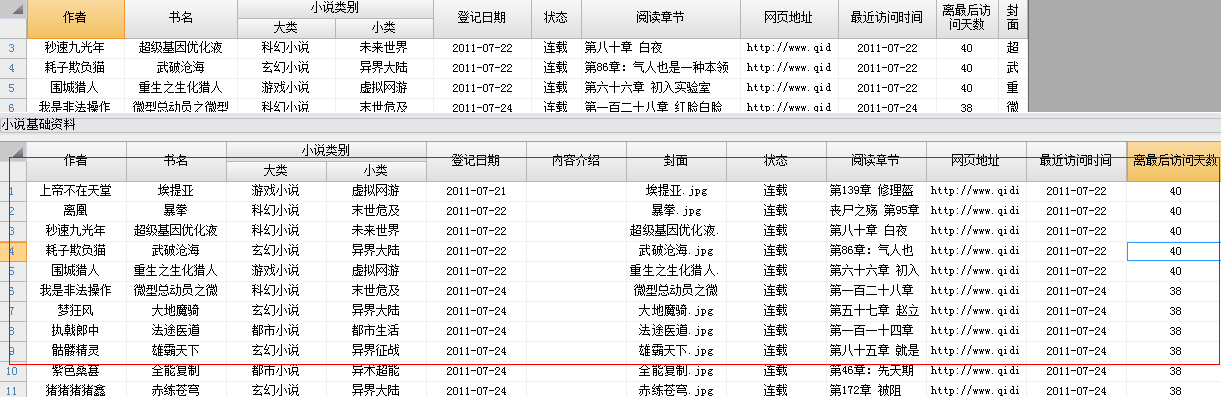This screenshot has width=1221, height=397.
Task: Click highlighted 离最后访问天数 header in lower grid
Action: click(x=1174, y=160)
